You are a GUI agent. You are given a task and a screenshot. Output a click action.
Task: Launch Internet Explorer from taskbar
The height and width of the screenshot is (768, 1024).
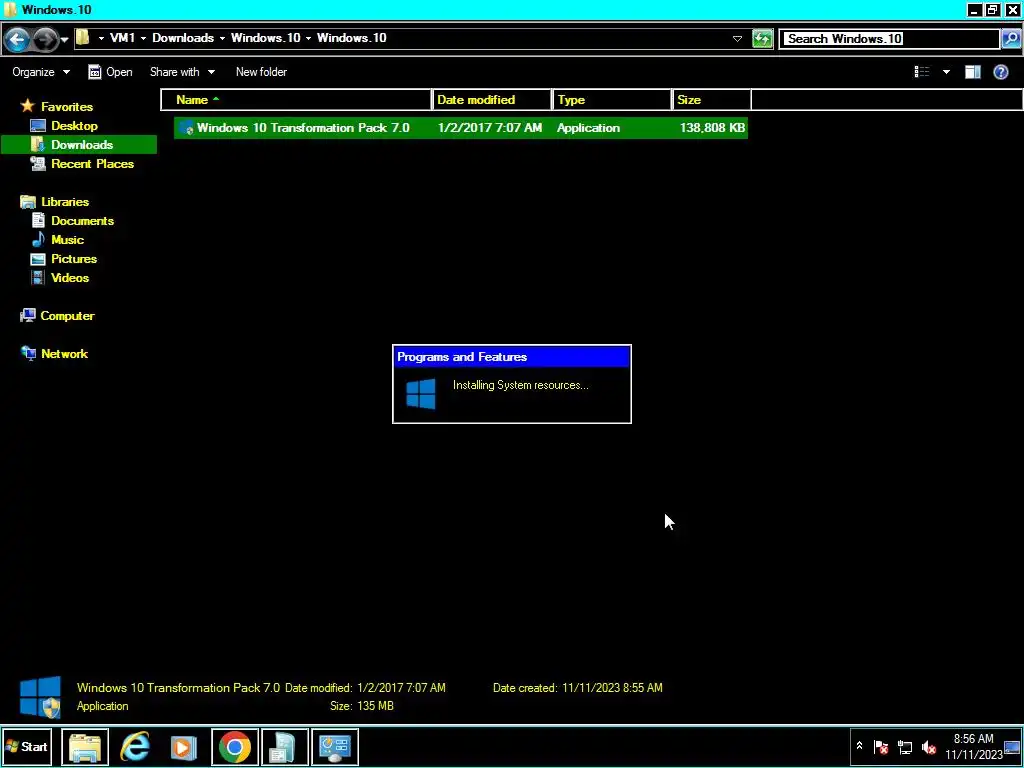coord(135,746)
